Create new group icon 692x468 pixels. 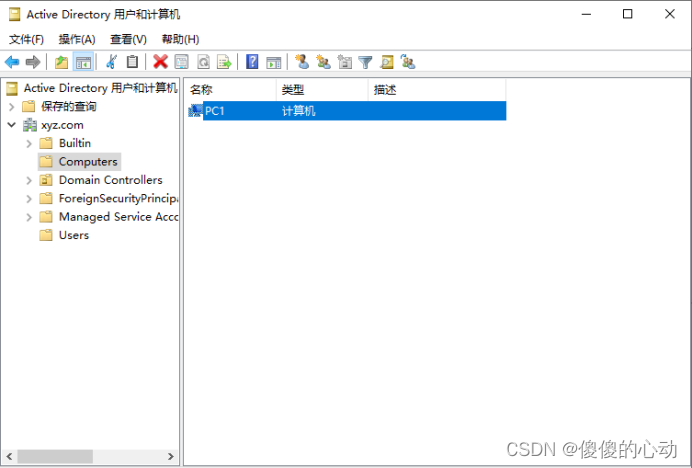click(x=323, y=62)
